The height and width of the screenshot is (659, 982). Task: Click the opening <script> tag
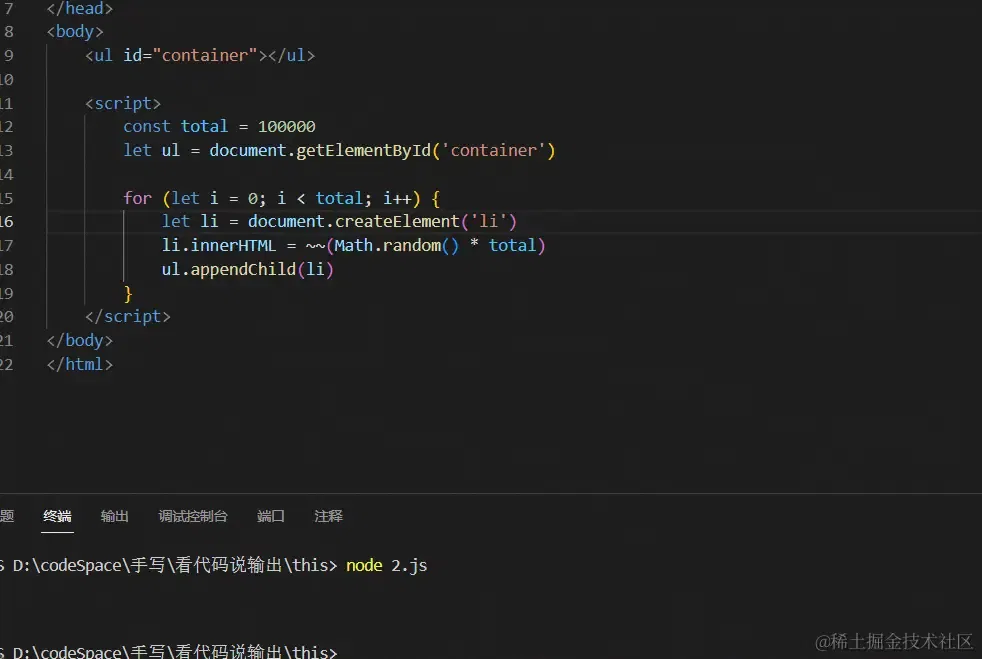123,103
